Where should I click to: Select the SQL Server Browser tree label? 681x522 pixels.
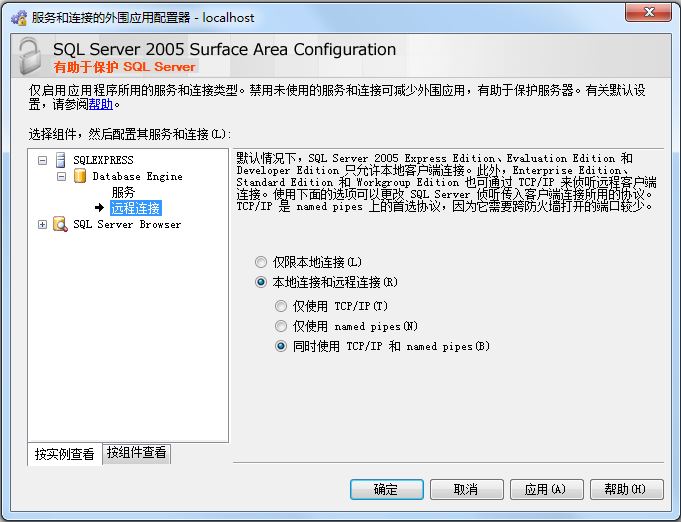[x=127, y=224]
